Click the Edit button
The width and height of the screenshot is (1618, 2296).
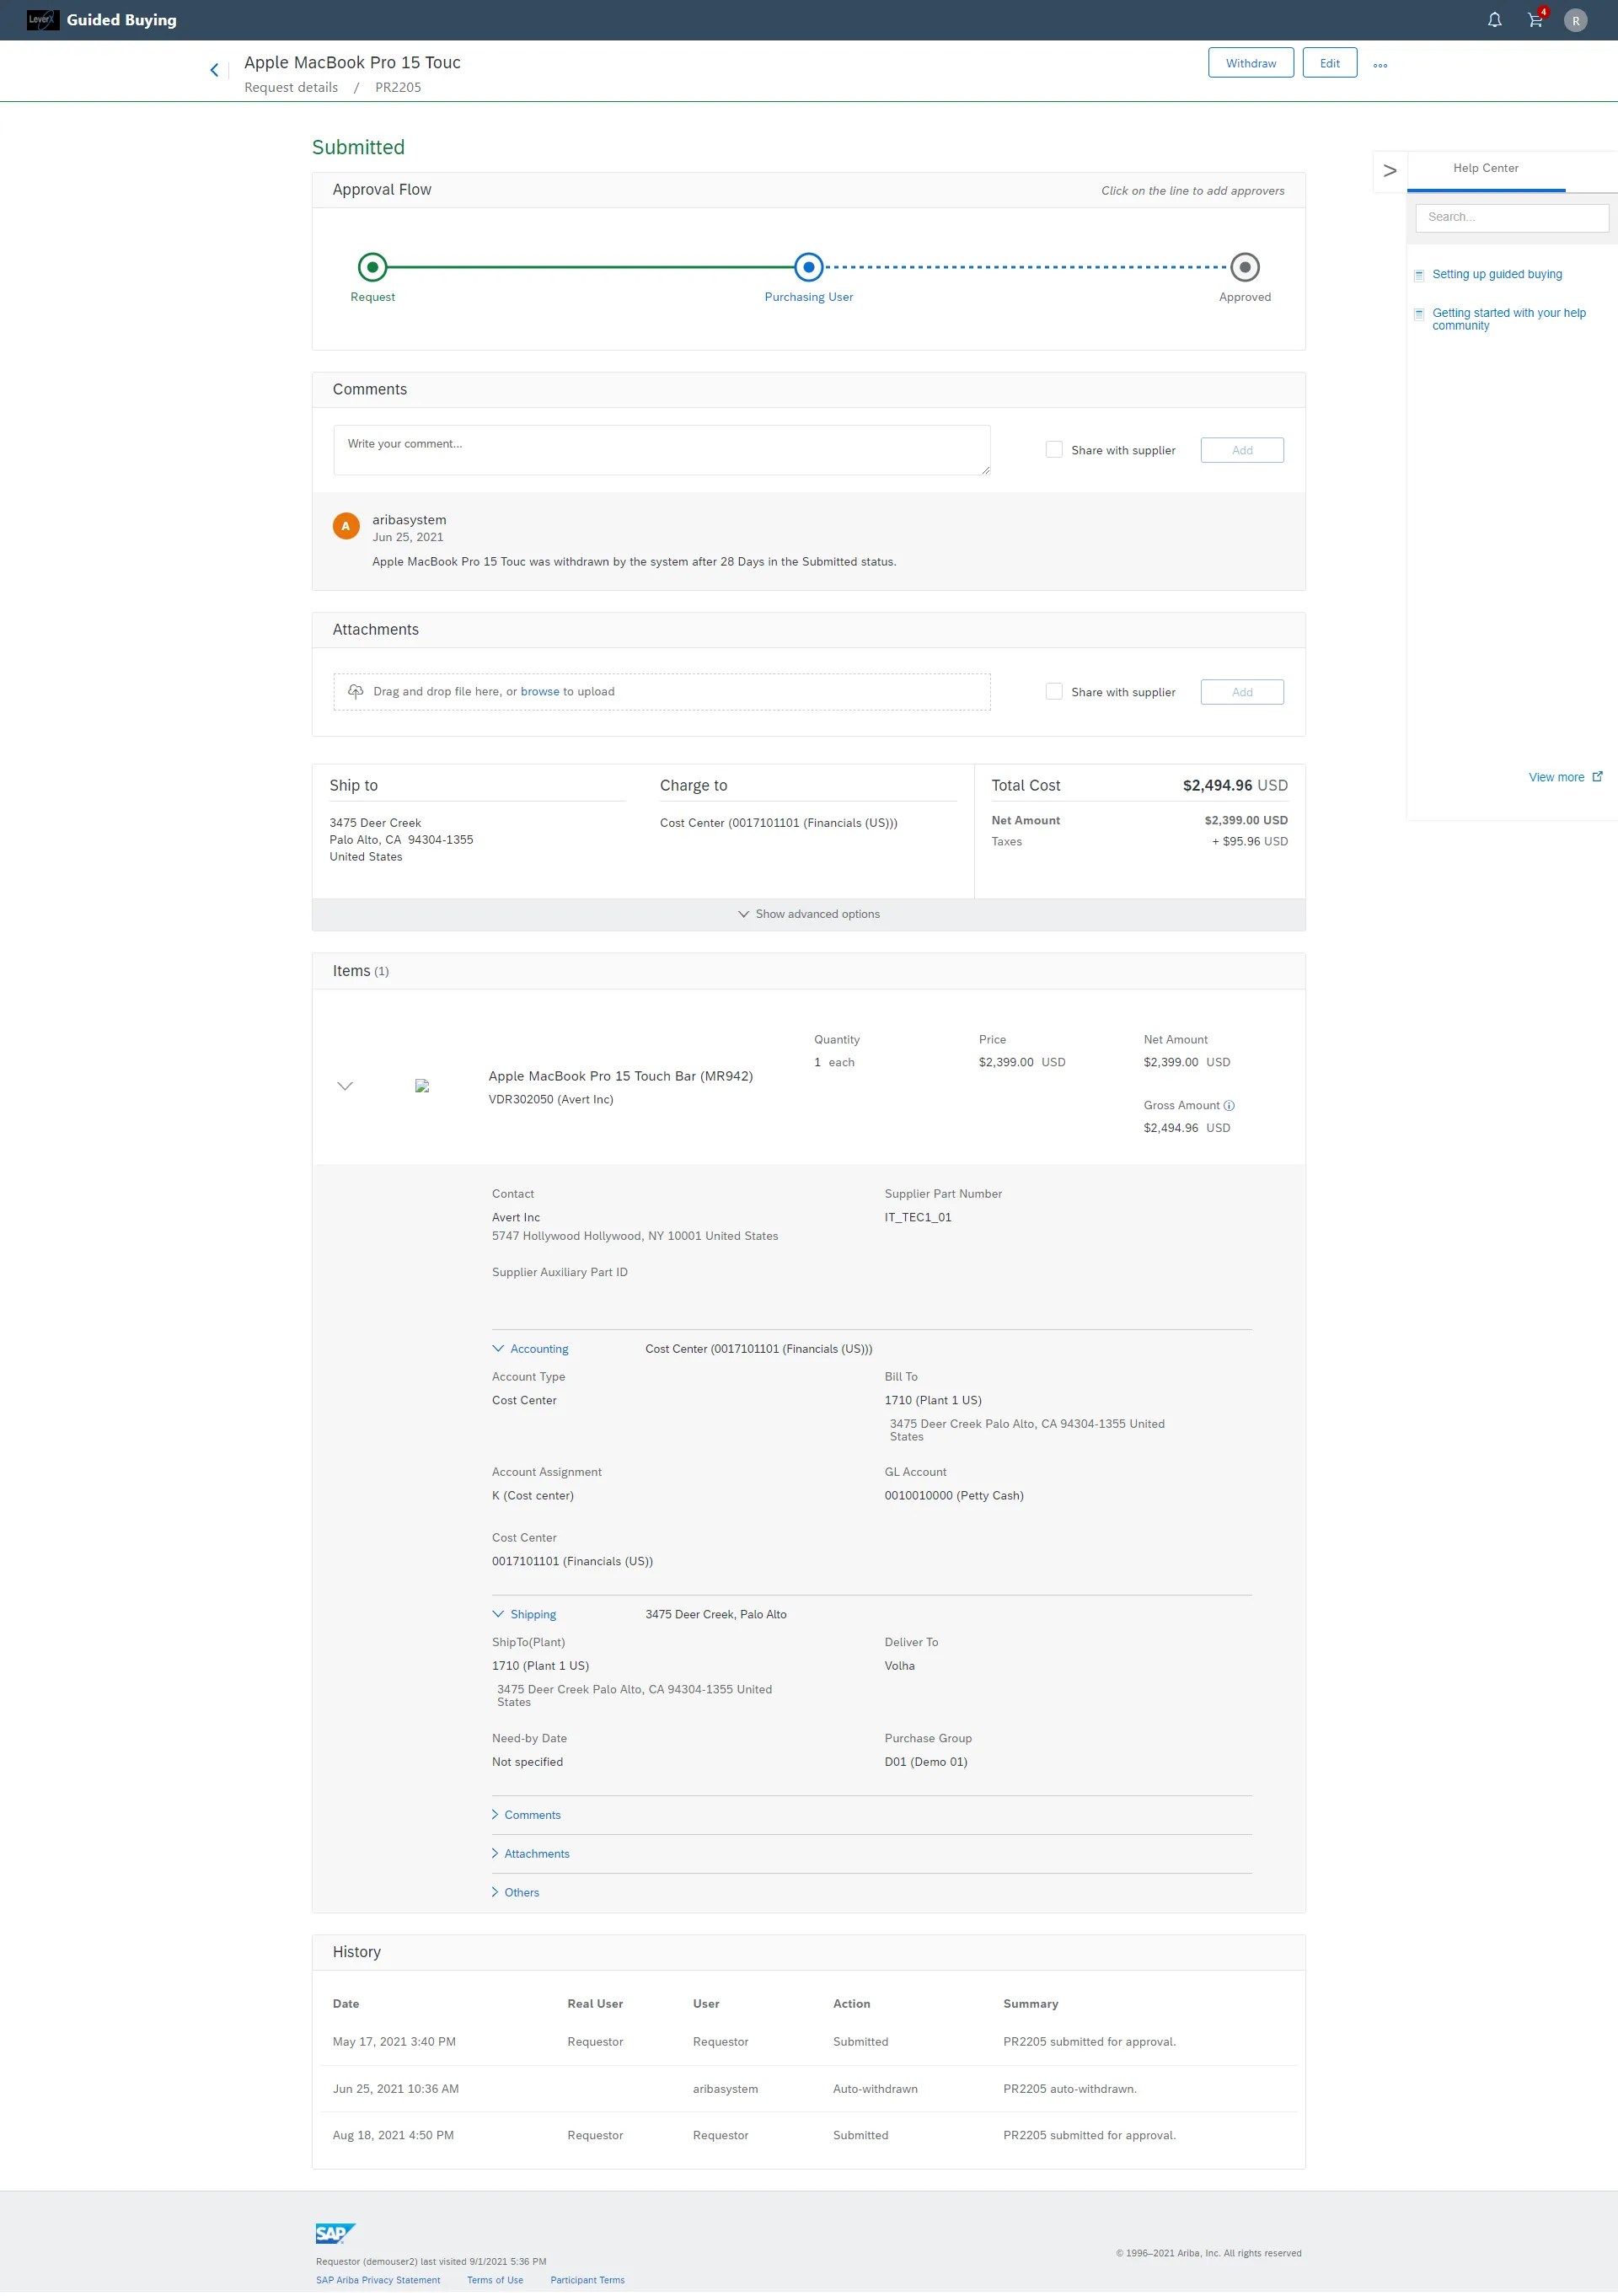click(1327, 63)
